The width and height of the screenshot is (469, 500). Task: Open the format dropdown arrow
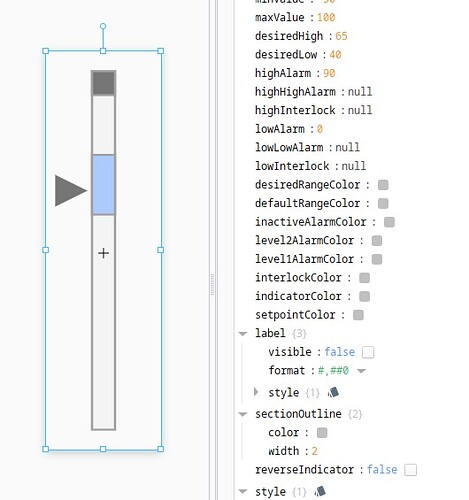coord(361,371)
